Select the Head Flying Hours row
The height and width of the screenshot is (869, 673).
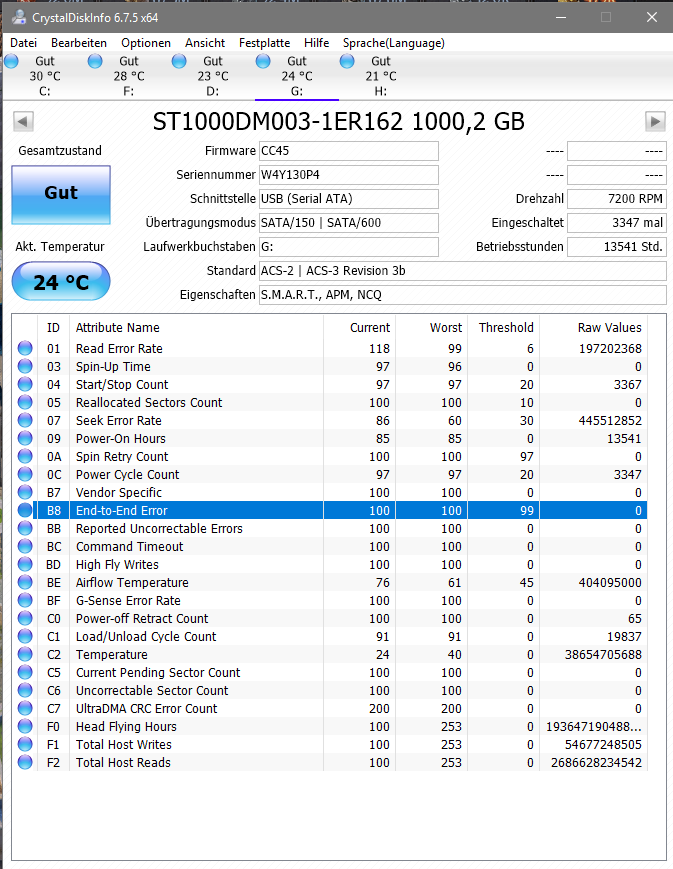(x=329, y=727)
